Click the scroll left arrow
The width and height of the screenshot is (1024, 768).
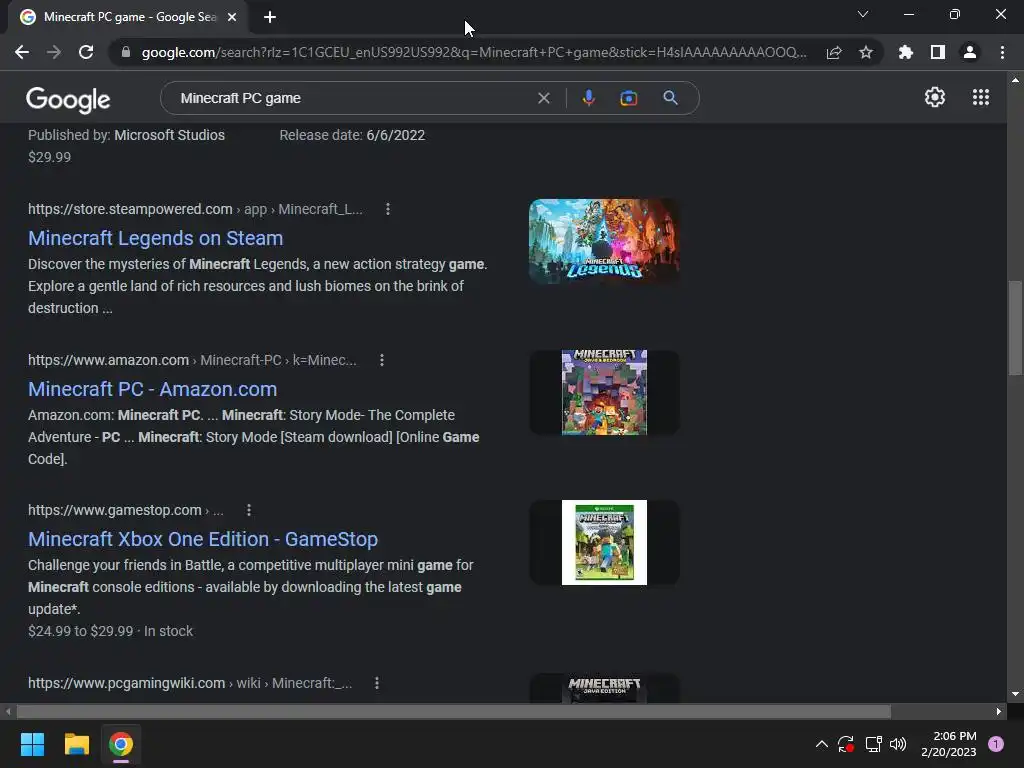click(8, 711)
